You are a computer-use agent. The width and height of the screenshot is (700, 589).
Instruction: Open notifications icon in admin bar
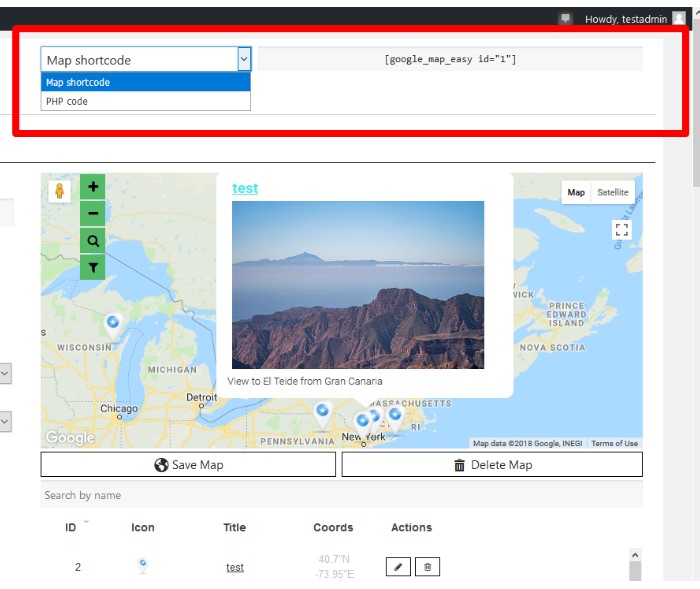[x=565, y=19]
